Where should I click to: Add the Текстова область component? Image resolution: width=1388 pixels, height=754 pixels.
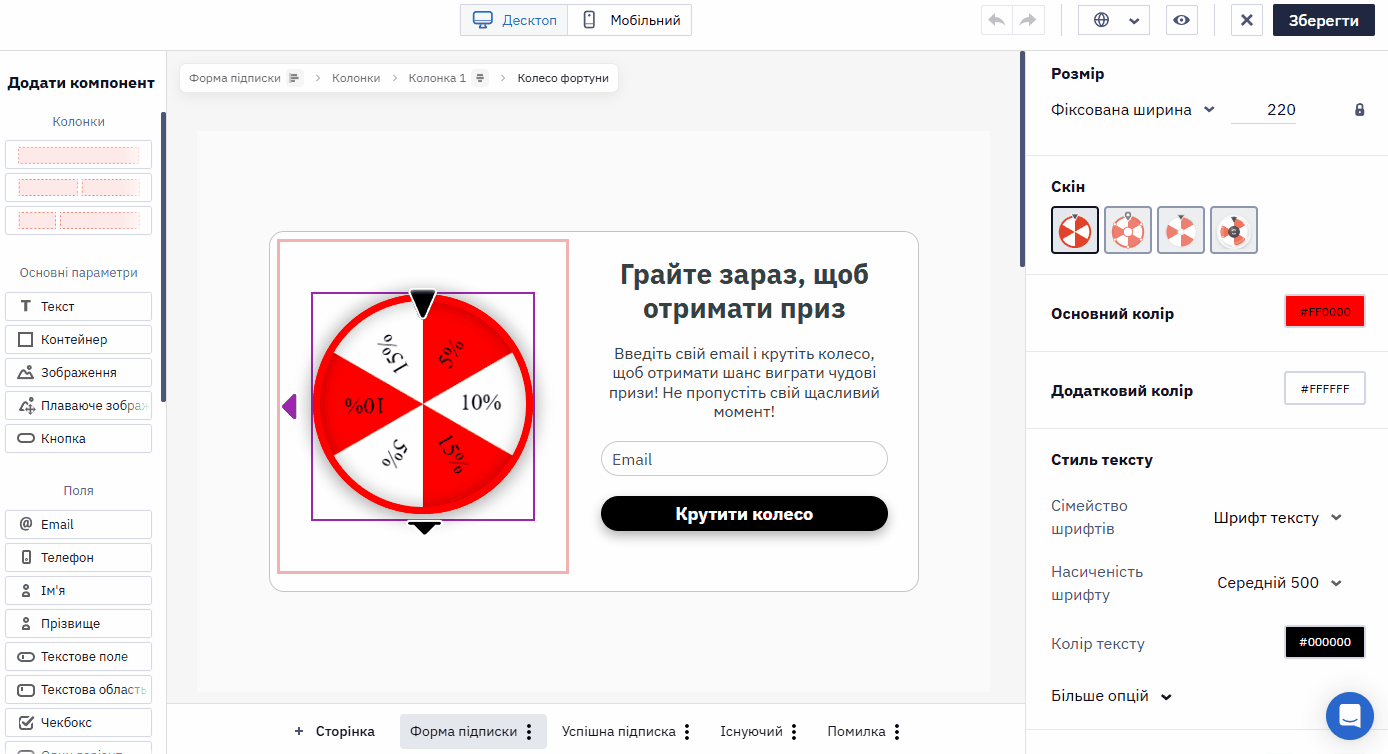[x=79, y=690]
